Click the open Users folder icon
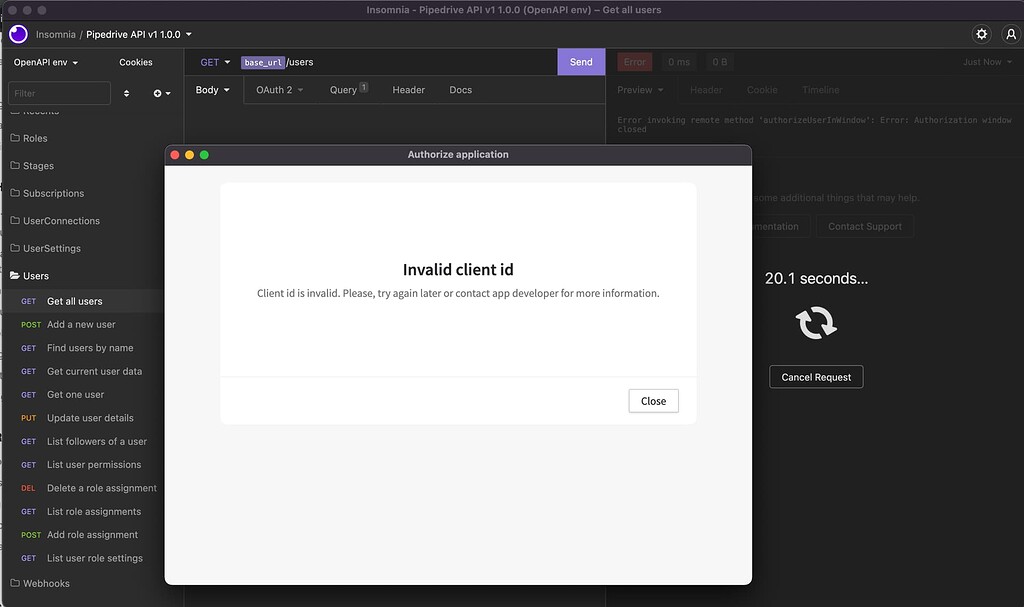 [x=16, y=275]
